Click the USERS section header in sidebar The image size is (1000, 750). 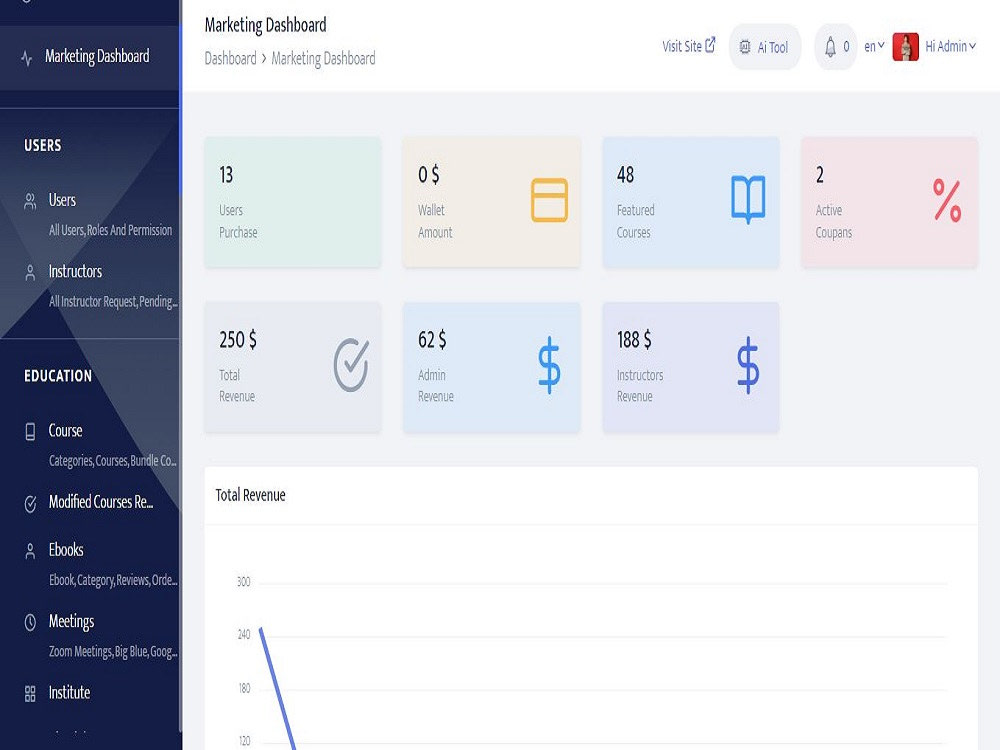pyautogui.click(x=43, y=145)
